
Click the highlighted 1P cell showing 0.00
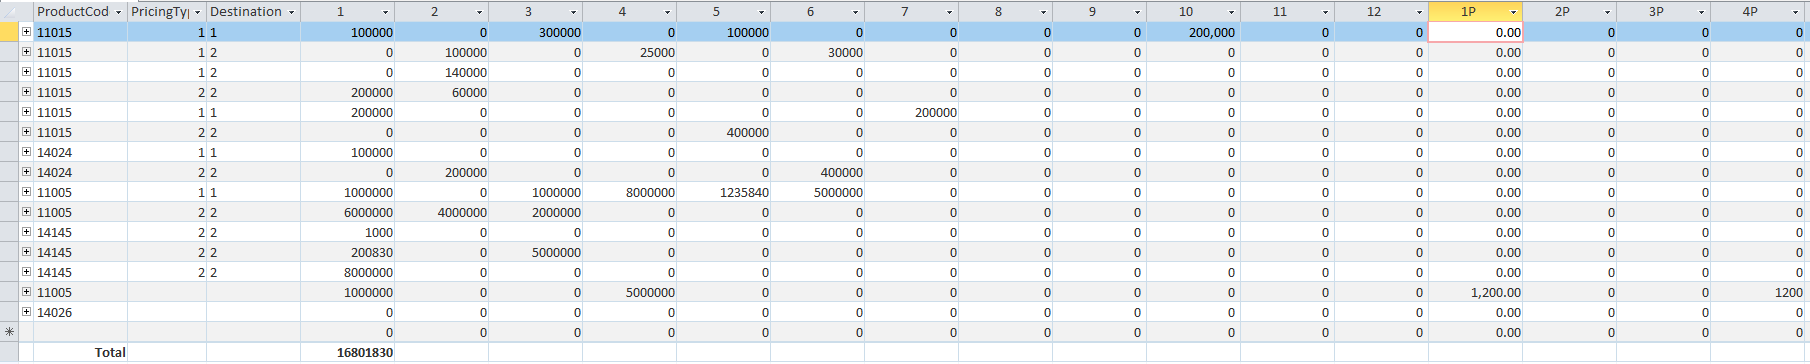1476,32
